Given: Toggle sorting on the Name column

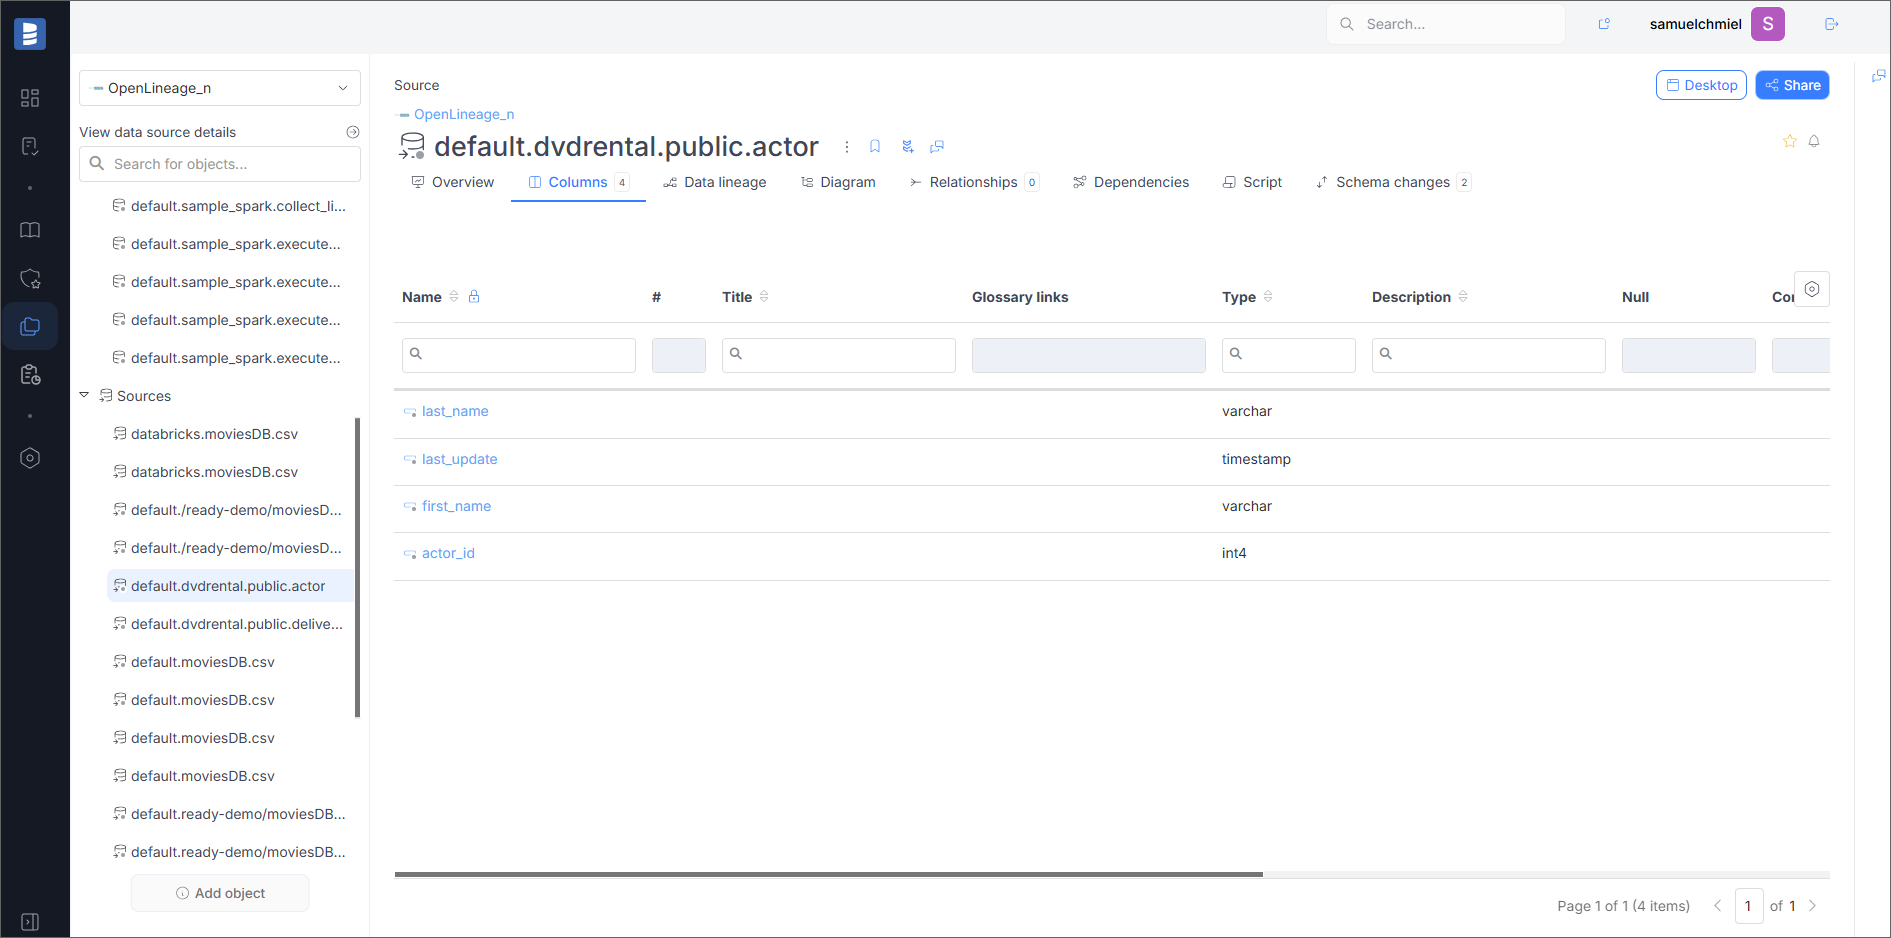Looking at the screenshot, I should click(x=454, y=296).
